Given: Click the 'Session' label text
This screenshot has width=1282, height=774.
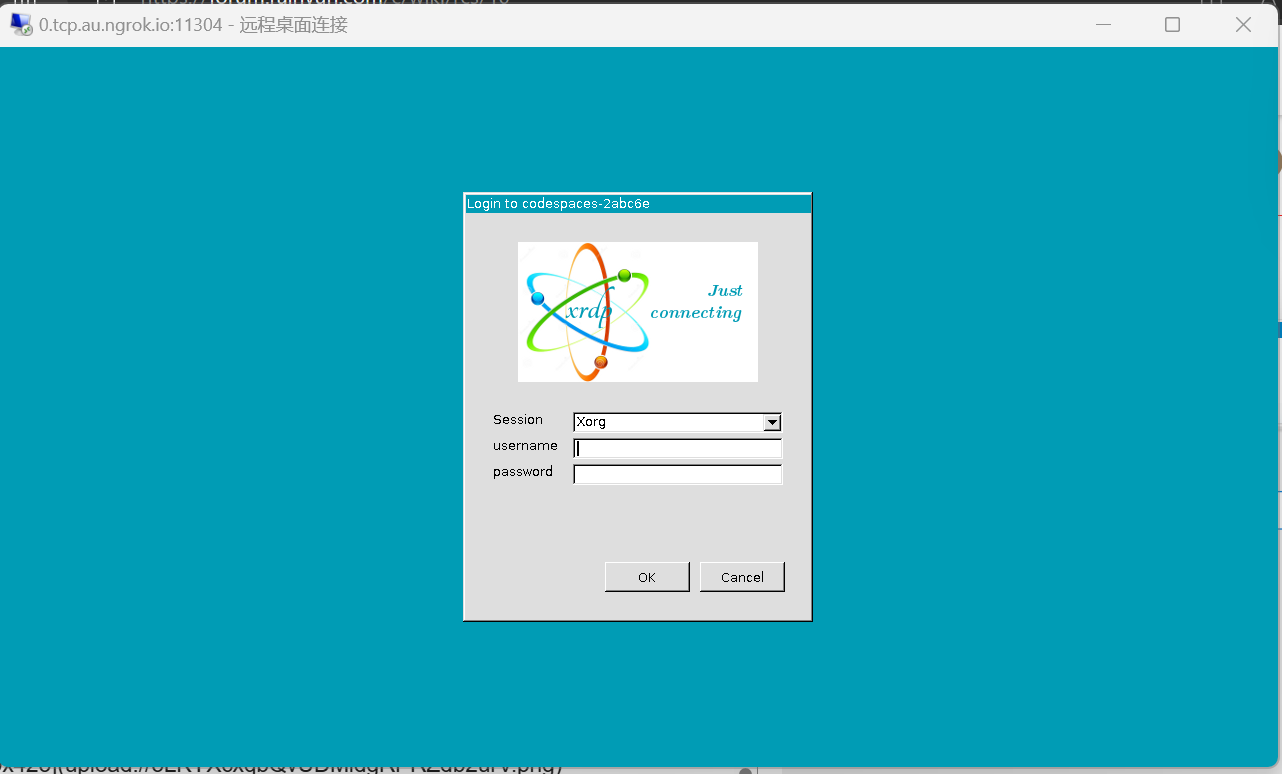Looking at the screenshot, I should 518,420.
